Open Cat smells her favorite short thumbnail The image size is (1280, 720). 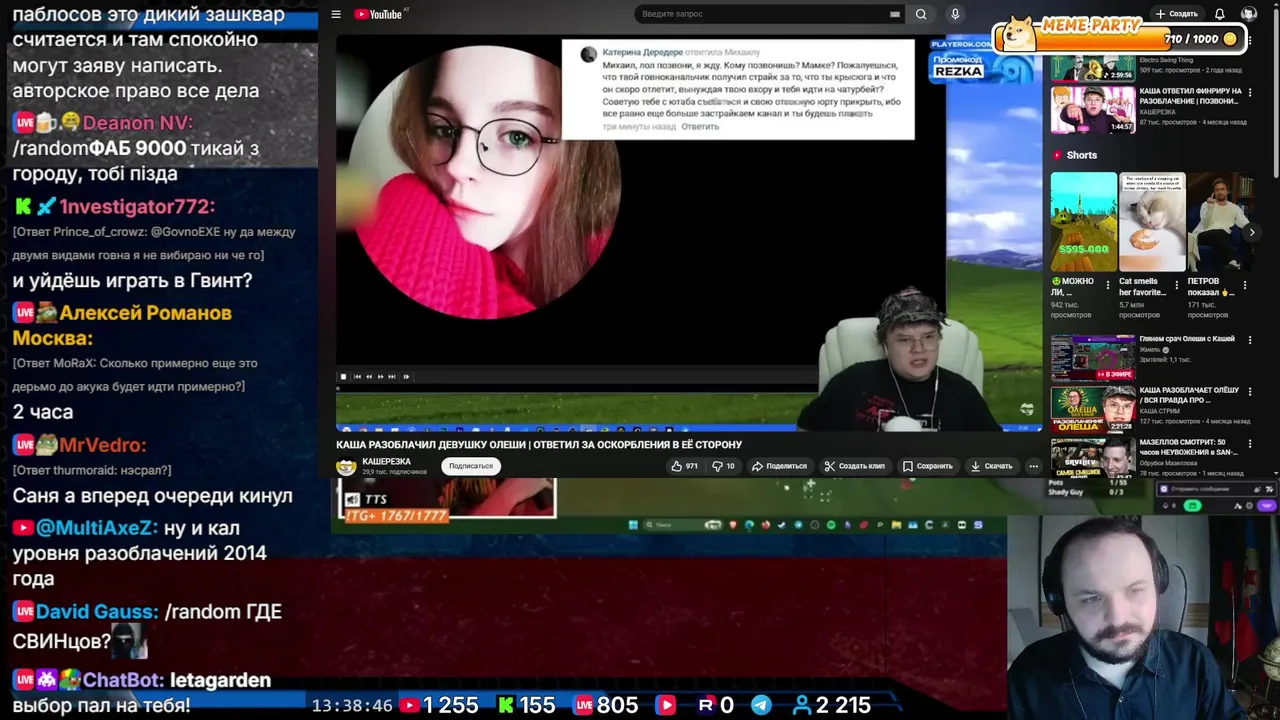point(1152,222)
